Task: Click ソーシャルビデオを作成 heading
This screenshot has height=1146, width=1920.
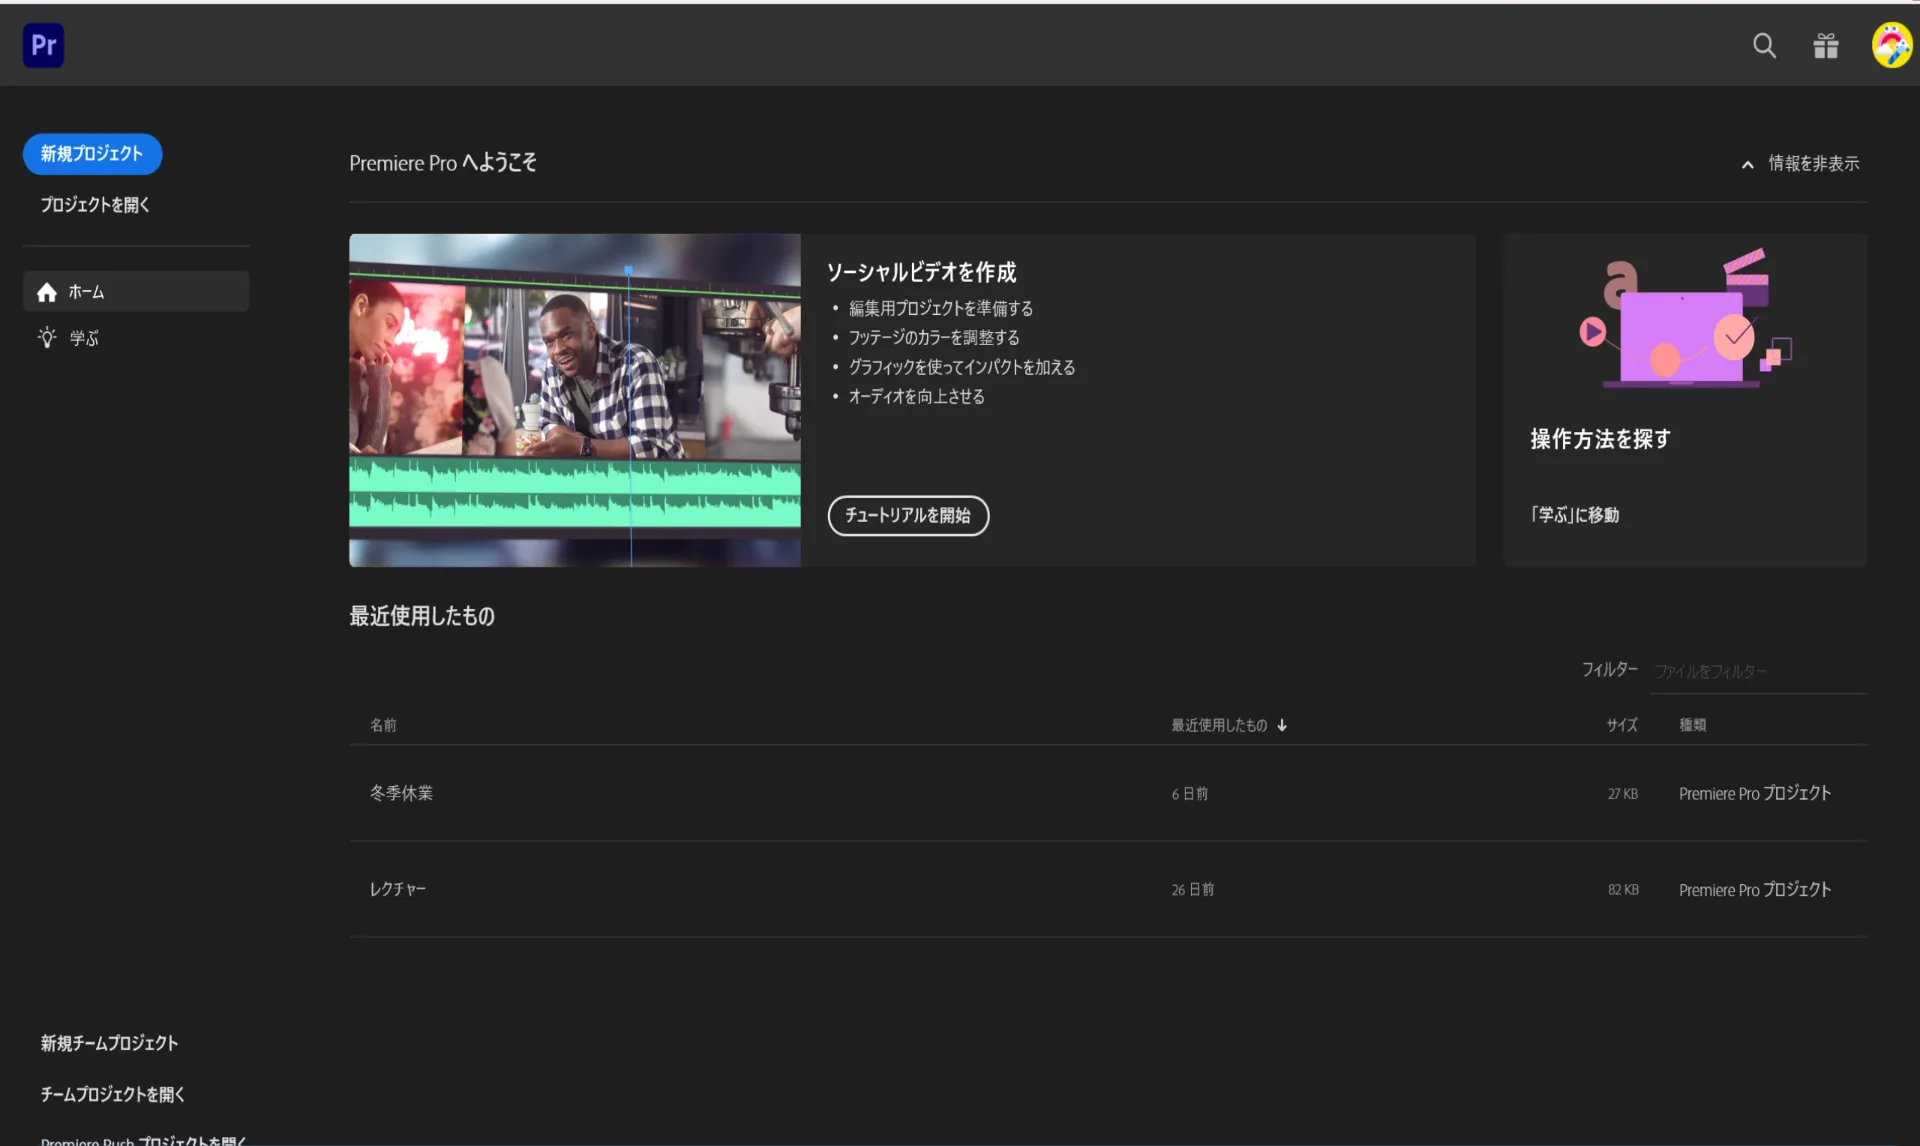Action: coord(921,272)
